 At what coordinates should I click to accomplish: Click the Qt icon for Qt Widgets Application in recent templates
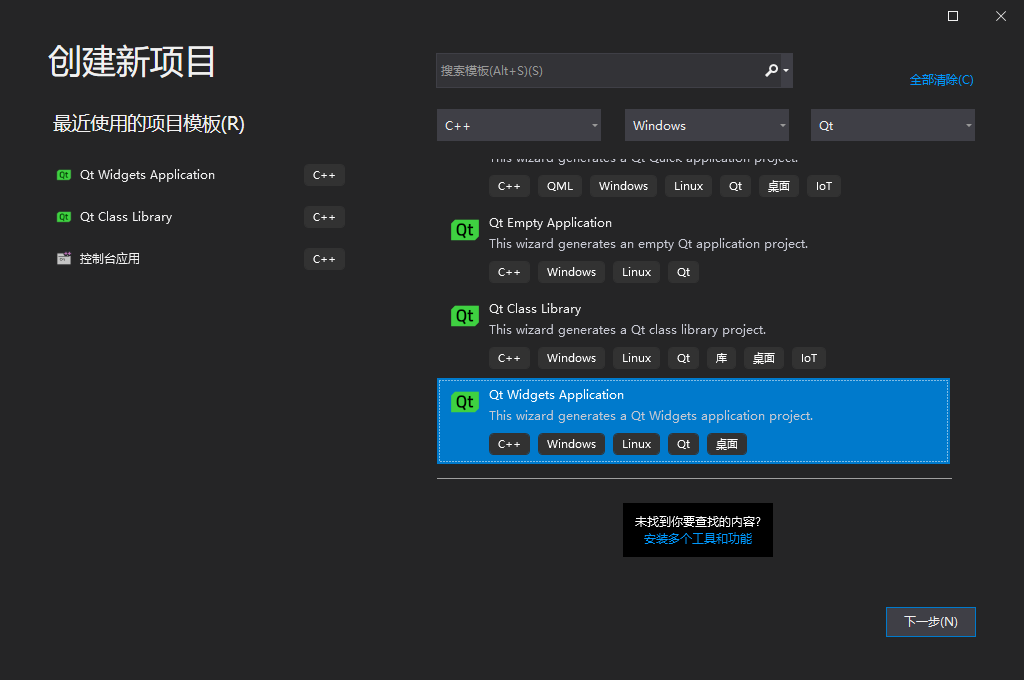coord(64,174)
